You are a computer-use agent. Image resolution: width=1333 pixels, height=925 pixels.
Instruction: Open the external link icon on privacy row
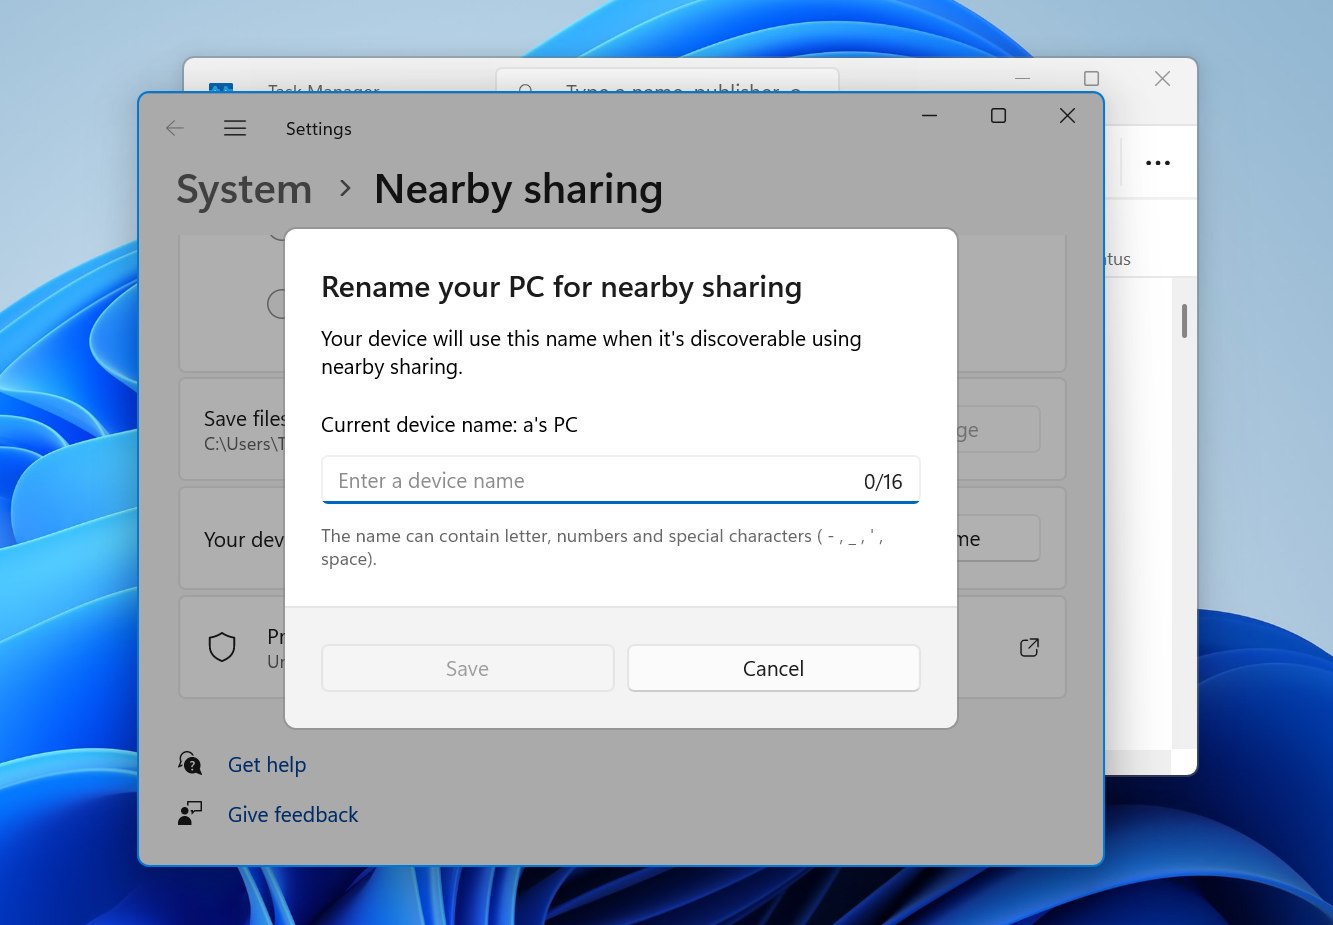(1029, 647)
